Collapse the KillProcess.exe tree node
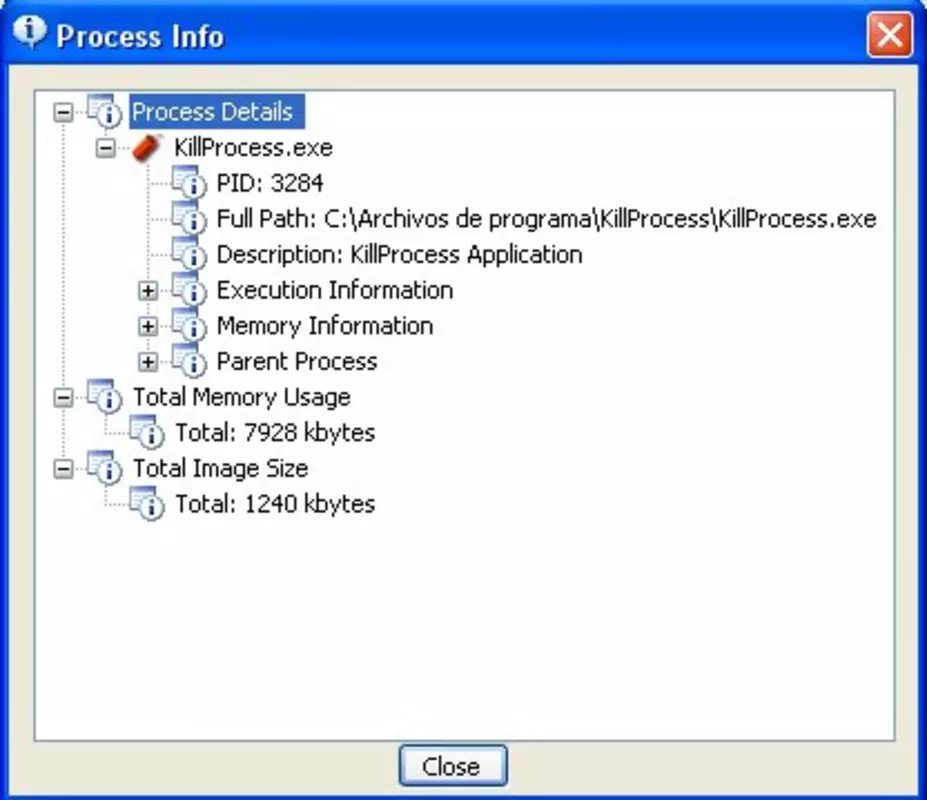Image resolution: width=927 pixels, height=800 pixels. pos(106,148)
